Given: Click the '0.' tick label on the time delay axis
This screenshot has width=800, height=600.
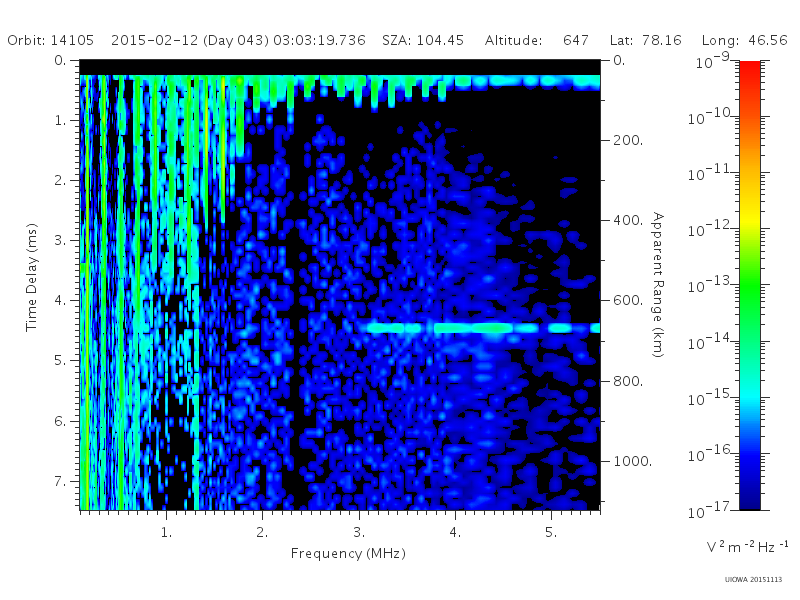Looking at the screenshot, I should 60,61.
